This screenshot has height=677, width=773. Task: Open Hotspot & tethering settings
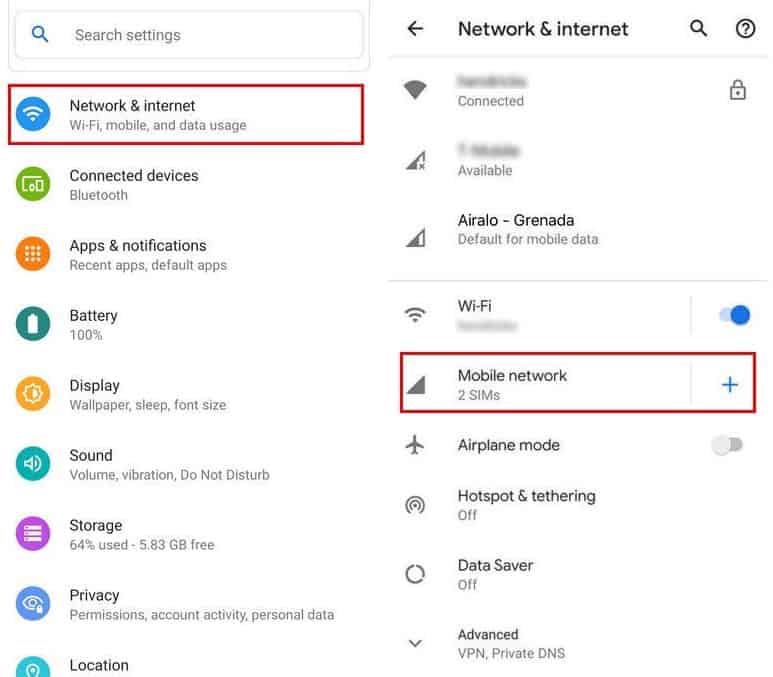click(x=526, y=504)
